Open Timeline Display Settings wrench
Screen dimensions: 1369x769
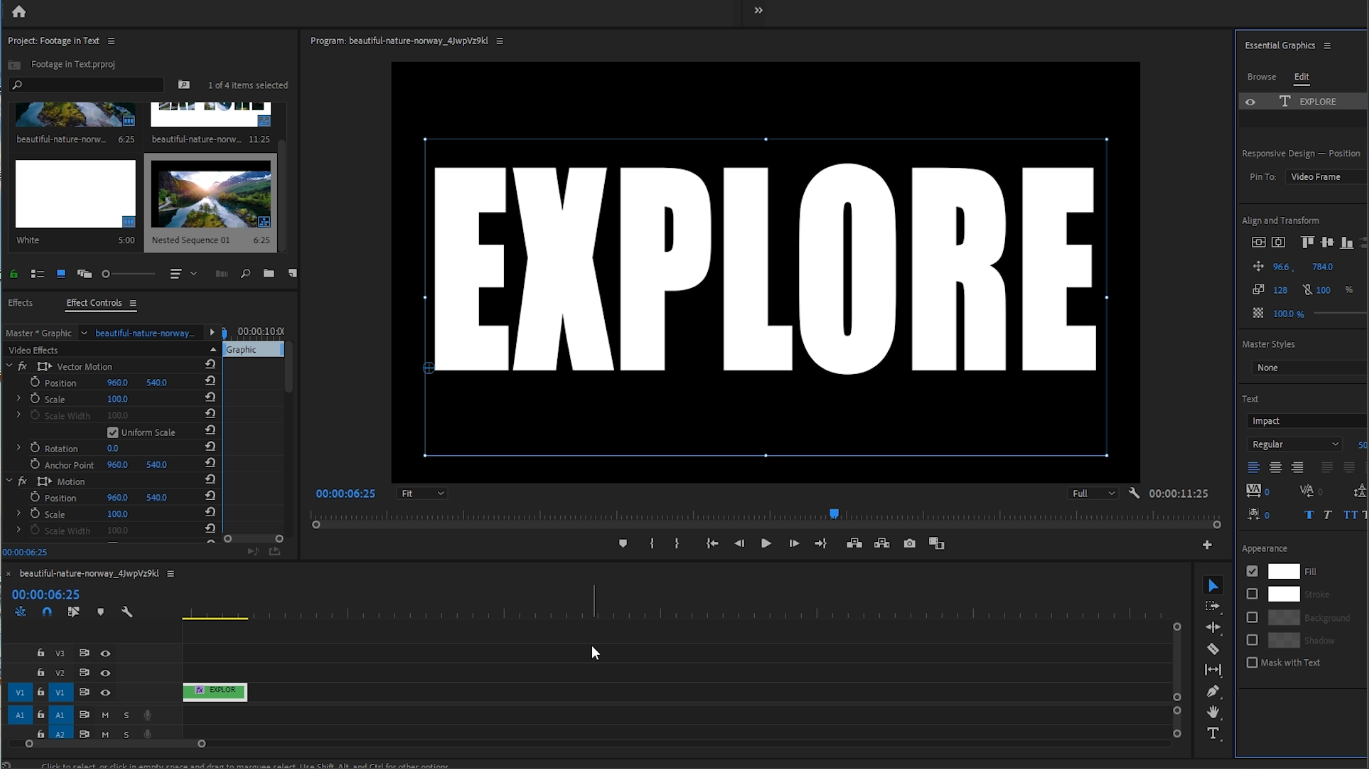(x=127, y=612)
